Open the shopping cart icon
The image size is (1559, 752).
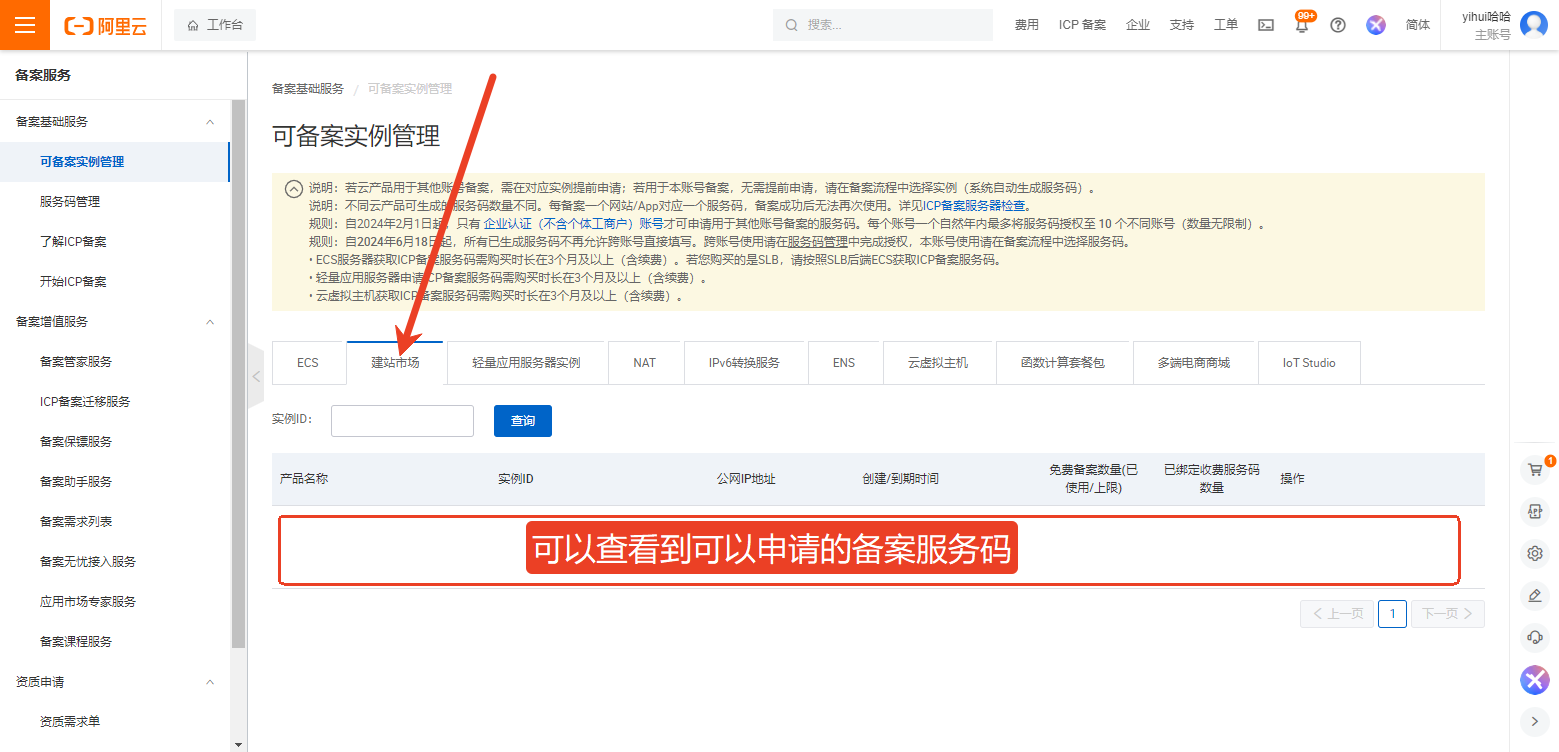click(1534, 470)
